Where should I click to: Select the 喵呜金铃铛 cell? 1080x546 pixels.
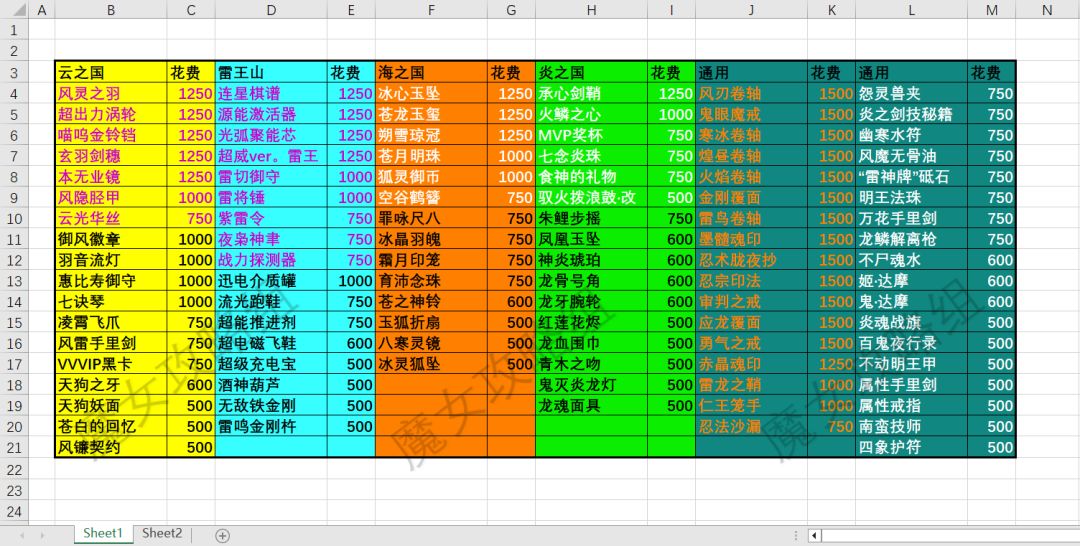111,135
